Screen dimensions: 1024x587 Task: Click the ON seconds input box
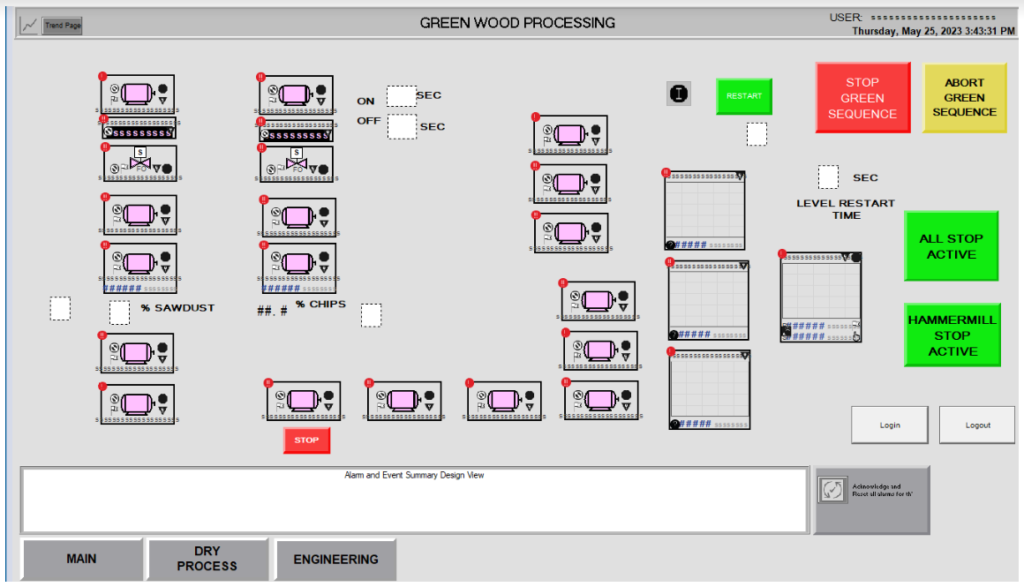pos(401,96)
